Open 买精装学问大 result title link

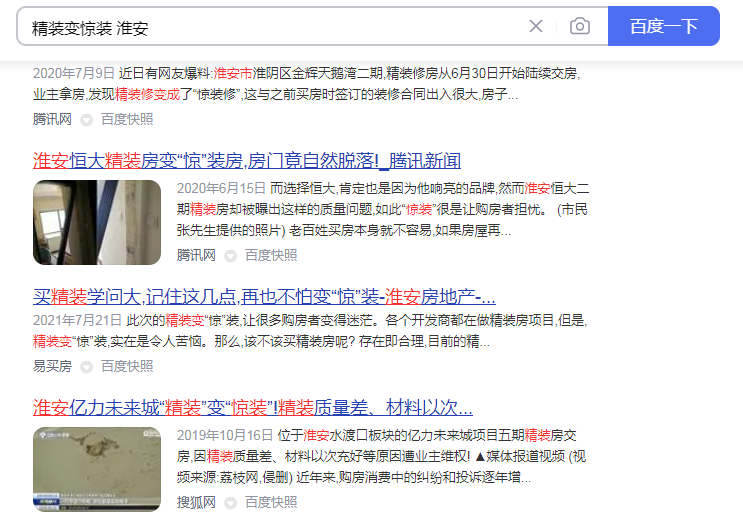click(x=264, y=297)
